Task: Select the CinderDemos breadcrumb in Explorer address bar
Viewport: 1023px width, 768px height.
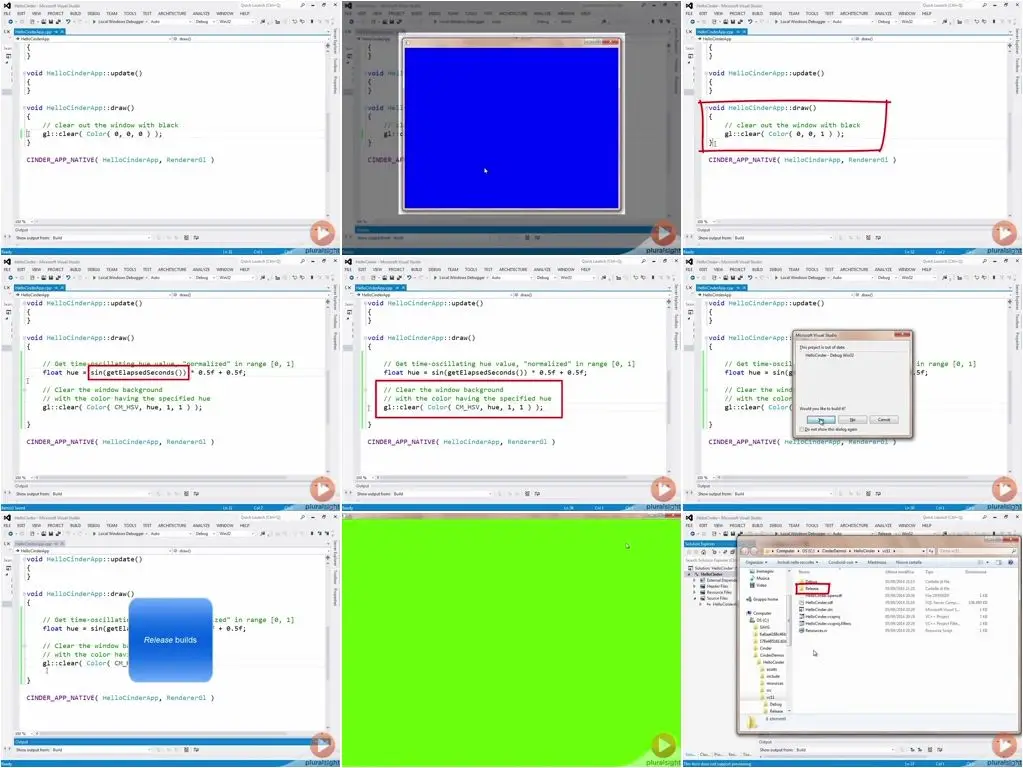Action: [832, 551]
